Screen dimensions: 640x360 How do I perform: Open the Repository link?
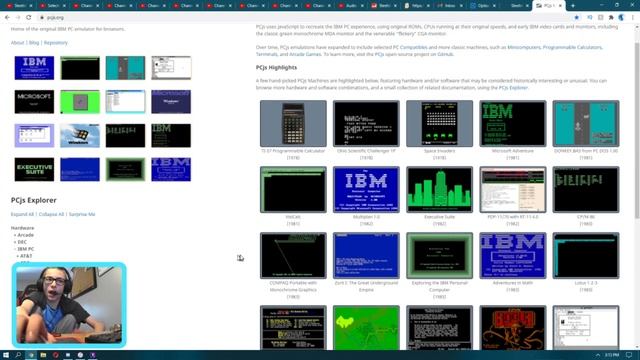point(56,42)
